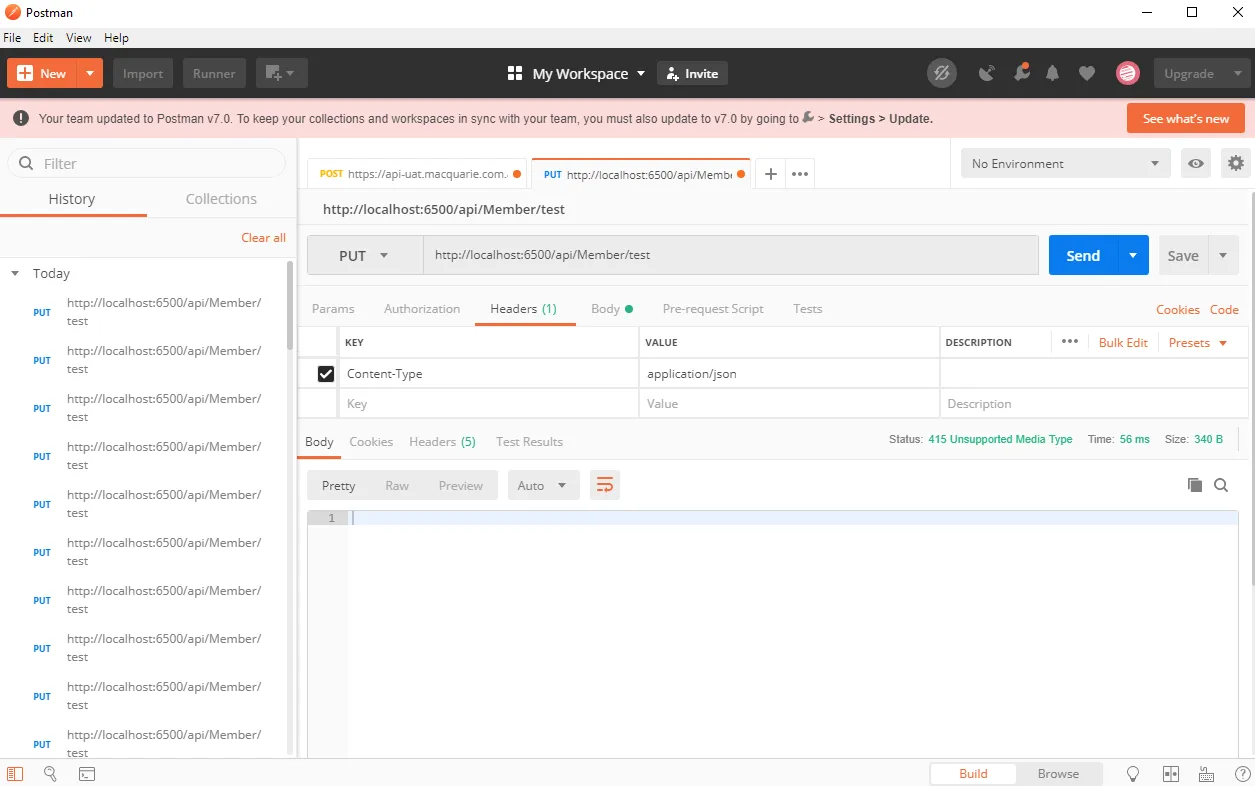
Task: Click the Postman logo in title bar
Action: pos(12,12)
